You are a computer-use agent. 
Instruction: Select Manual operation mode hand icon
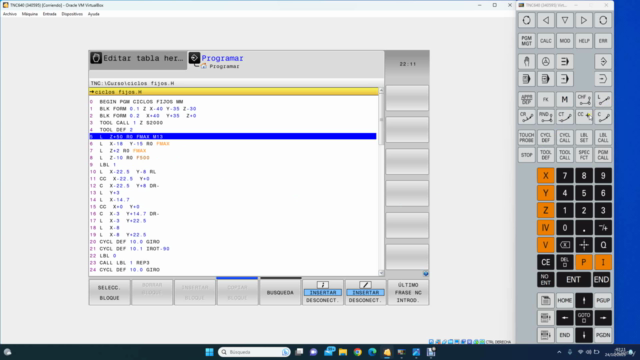[x=527, y=62]
